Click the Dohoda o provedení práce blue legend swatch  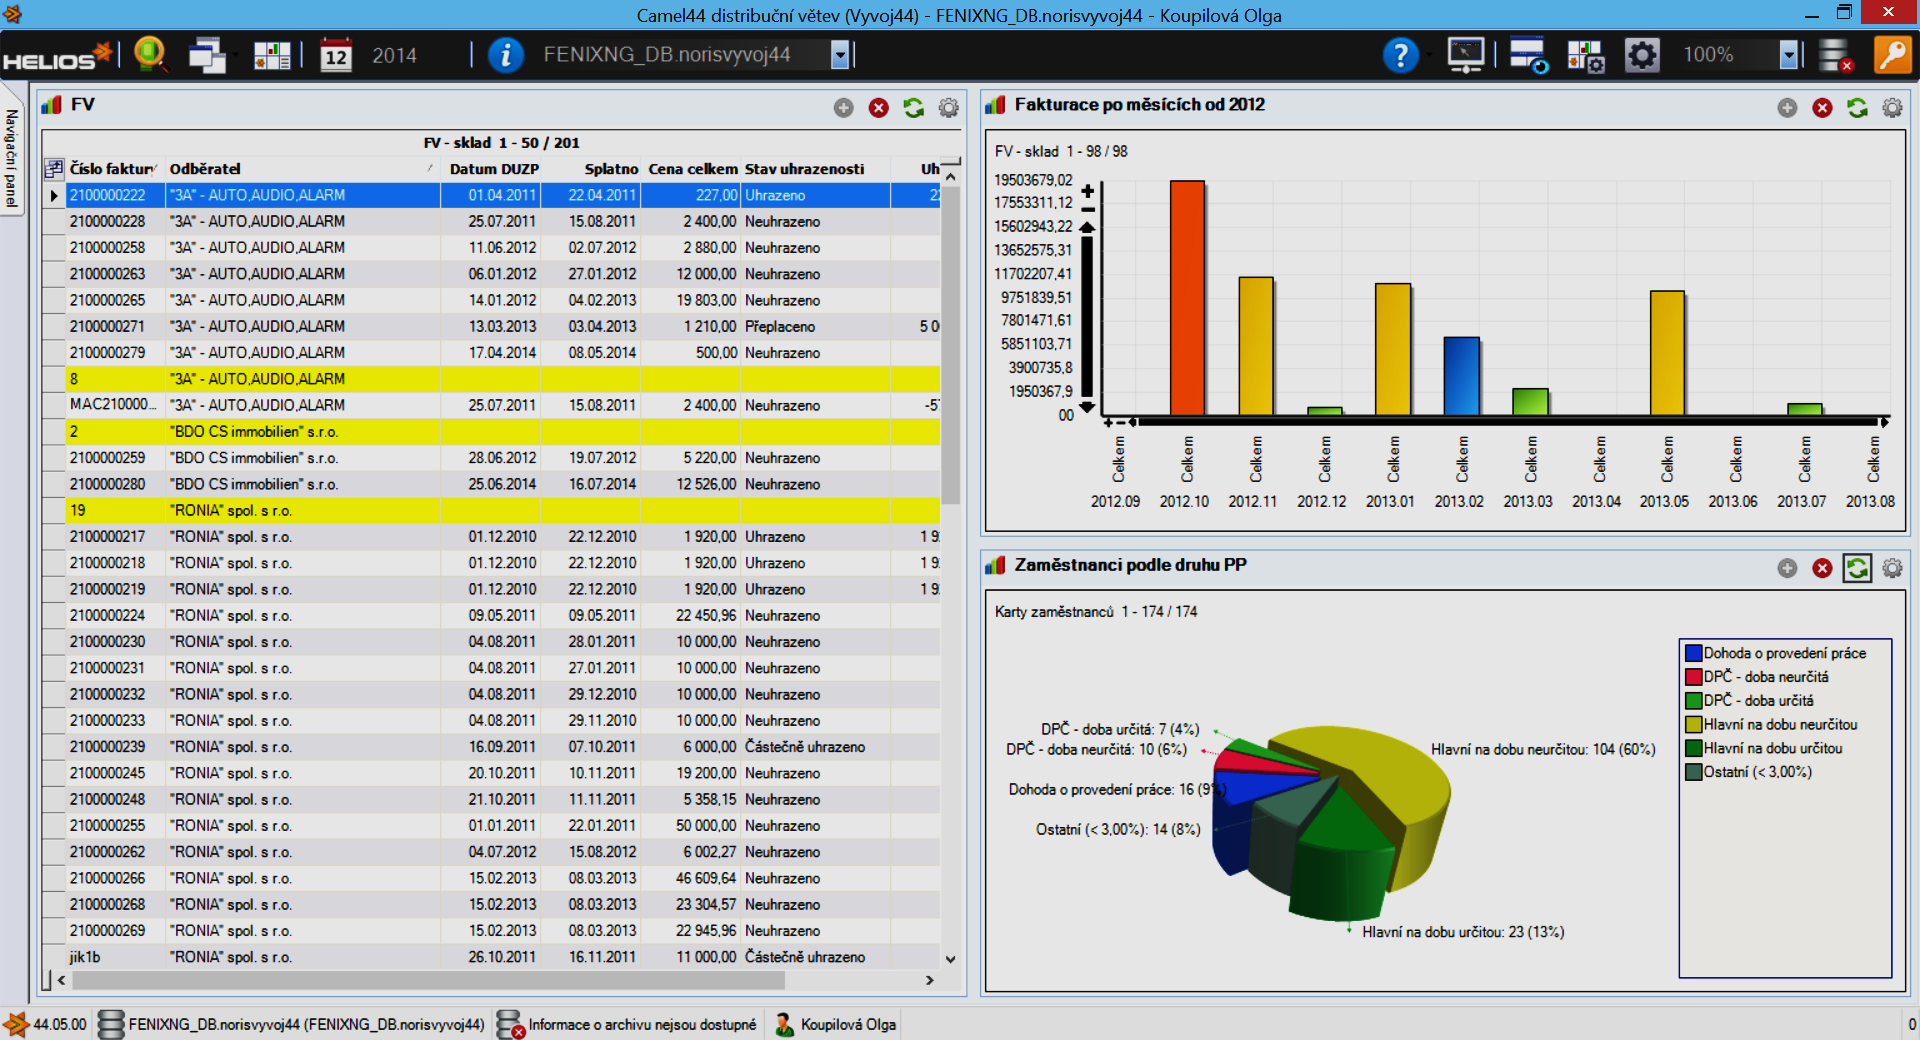pos(1693,653)
